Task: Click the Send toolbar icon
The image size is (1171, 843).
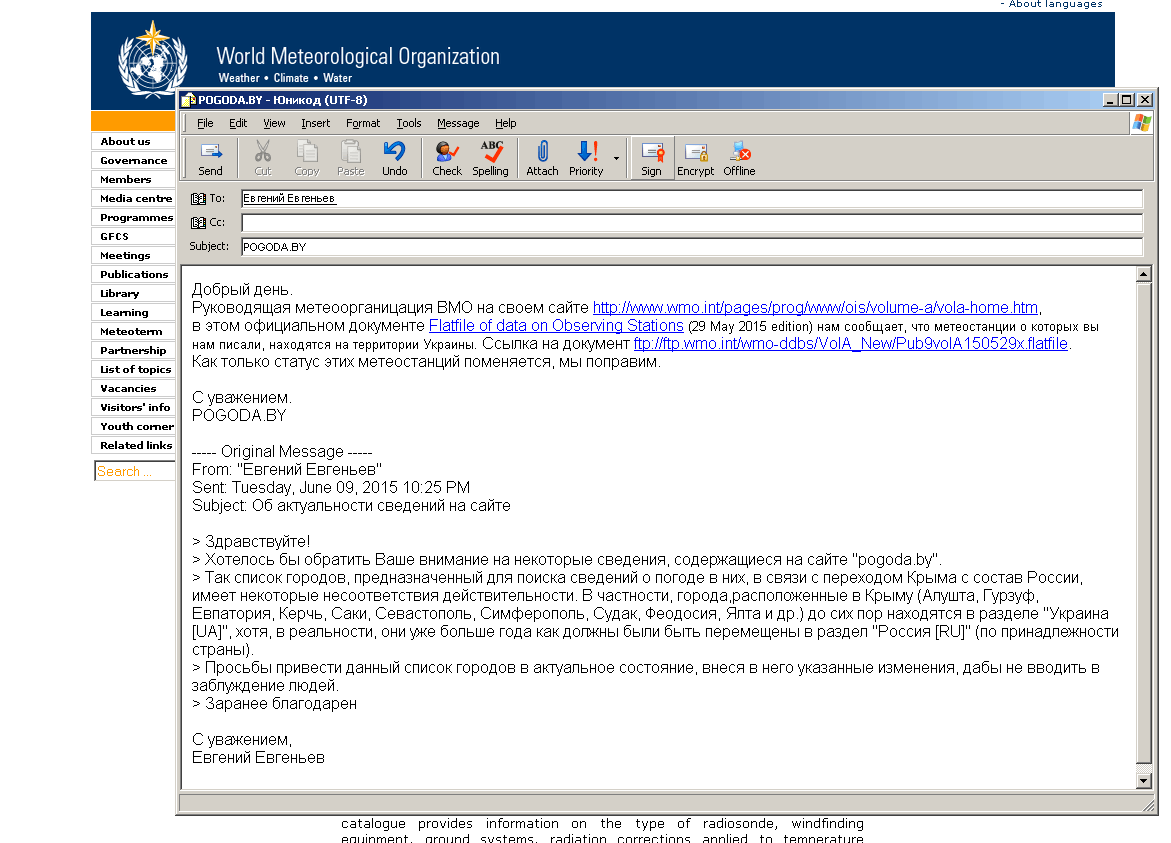Action: click(211, 158)
